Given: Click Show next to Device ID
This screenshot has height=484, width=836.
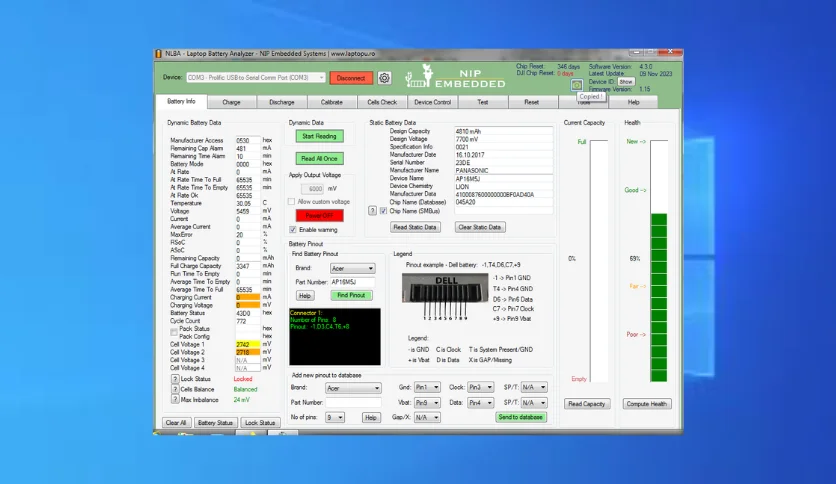Looking at the screenshot, I should (626, 82).
